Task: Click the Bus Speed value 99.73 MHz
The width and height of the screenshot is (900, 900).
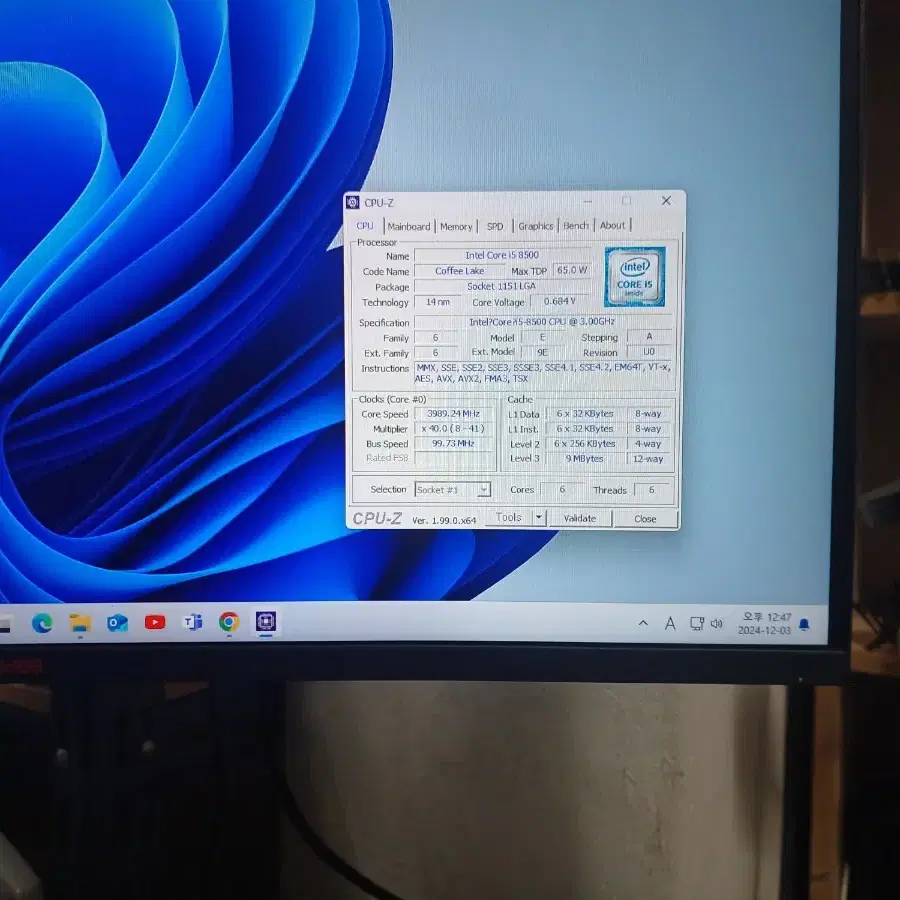Action: pyautogui.click(x=453, y=443)
